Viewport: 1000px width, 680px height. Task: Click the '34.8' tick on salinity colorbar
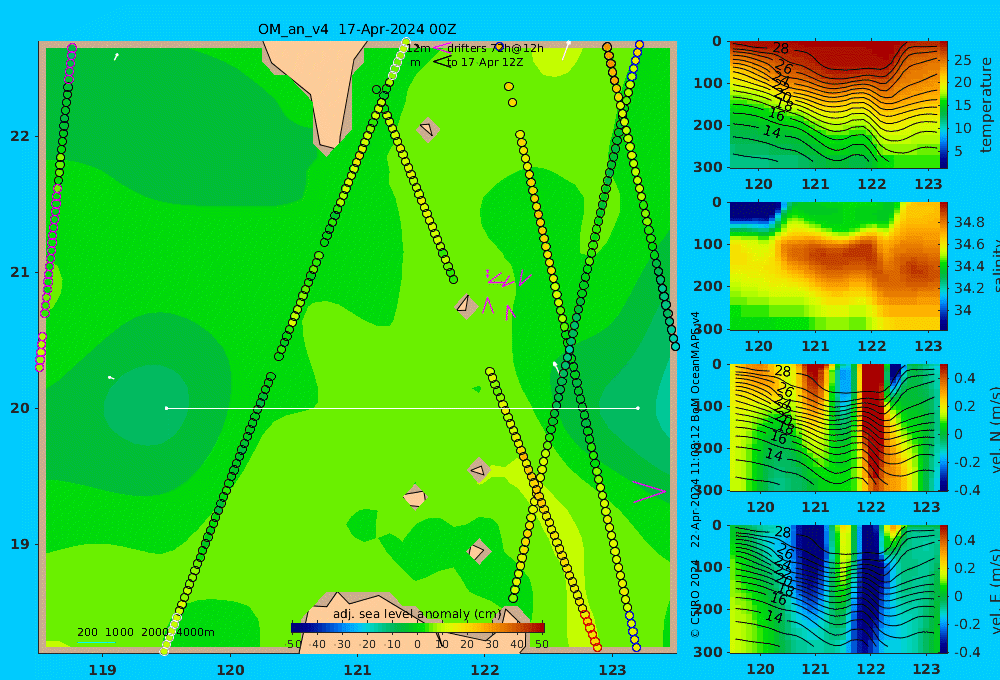[x=969, y=222]
